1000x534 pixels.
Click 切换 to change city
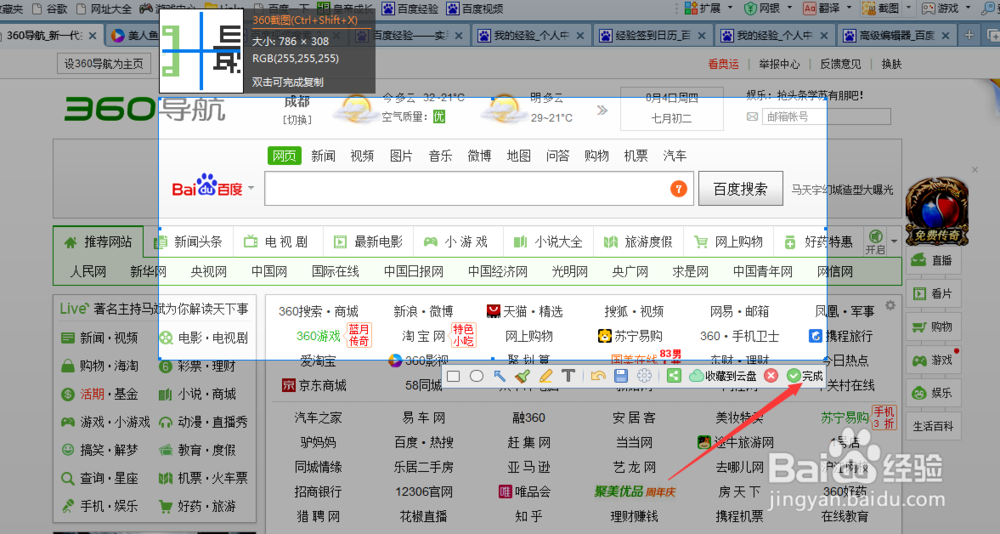pos(297,120)
